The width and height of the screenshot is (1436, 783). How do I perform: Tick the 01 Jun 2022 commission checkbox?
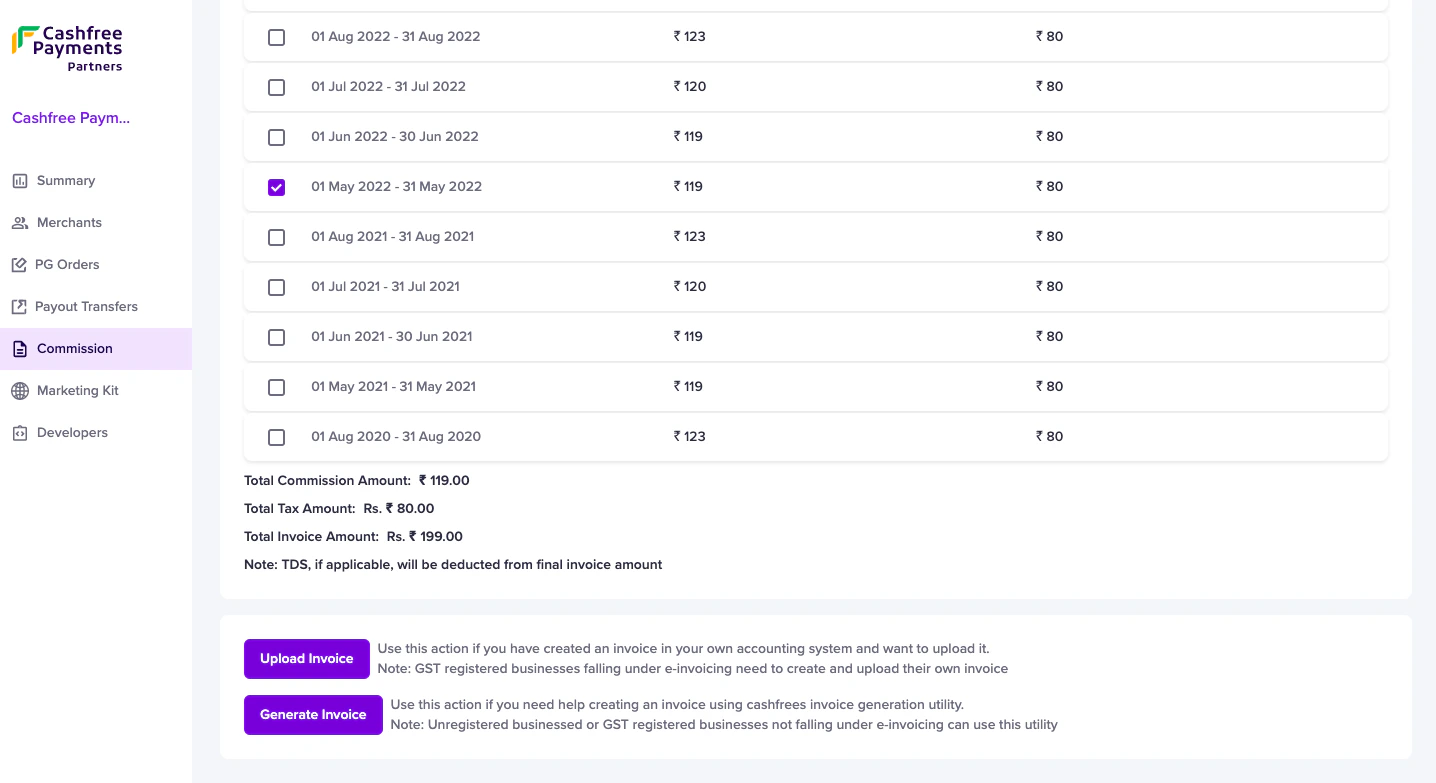[x=277, y=137]
